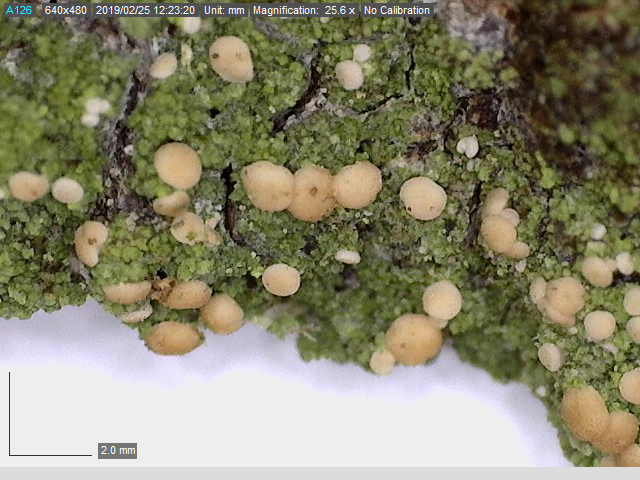Click the No Calibration label
The width and height of the screenshot is (640, 480).
pyautogui.click(x=397, y=10)
